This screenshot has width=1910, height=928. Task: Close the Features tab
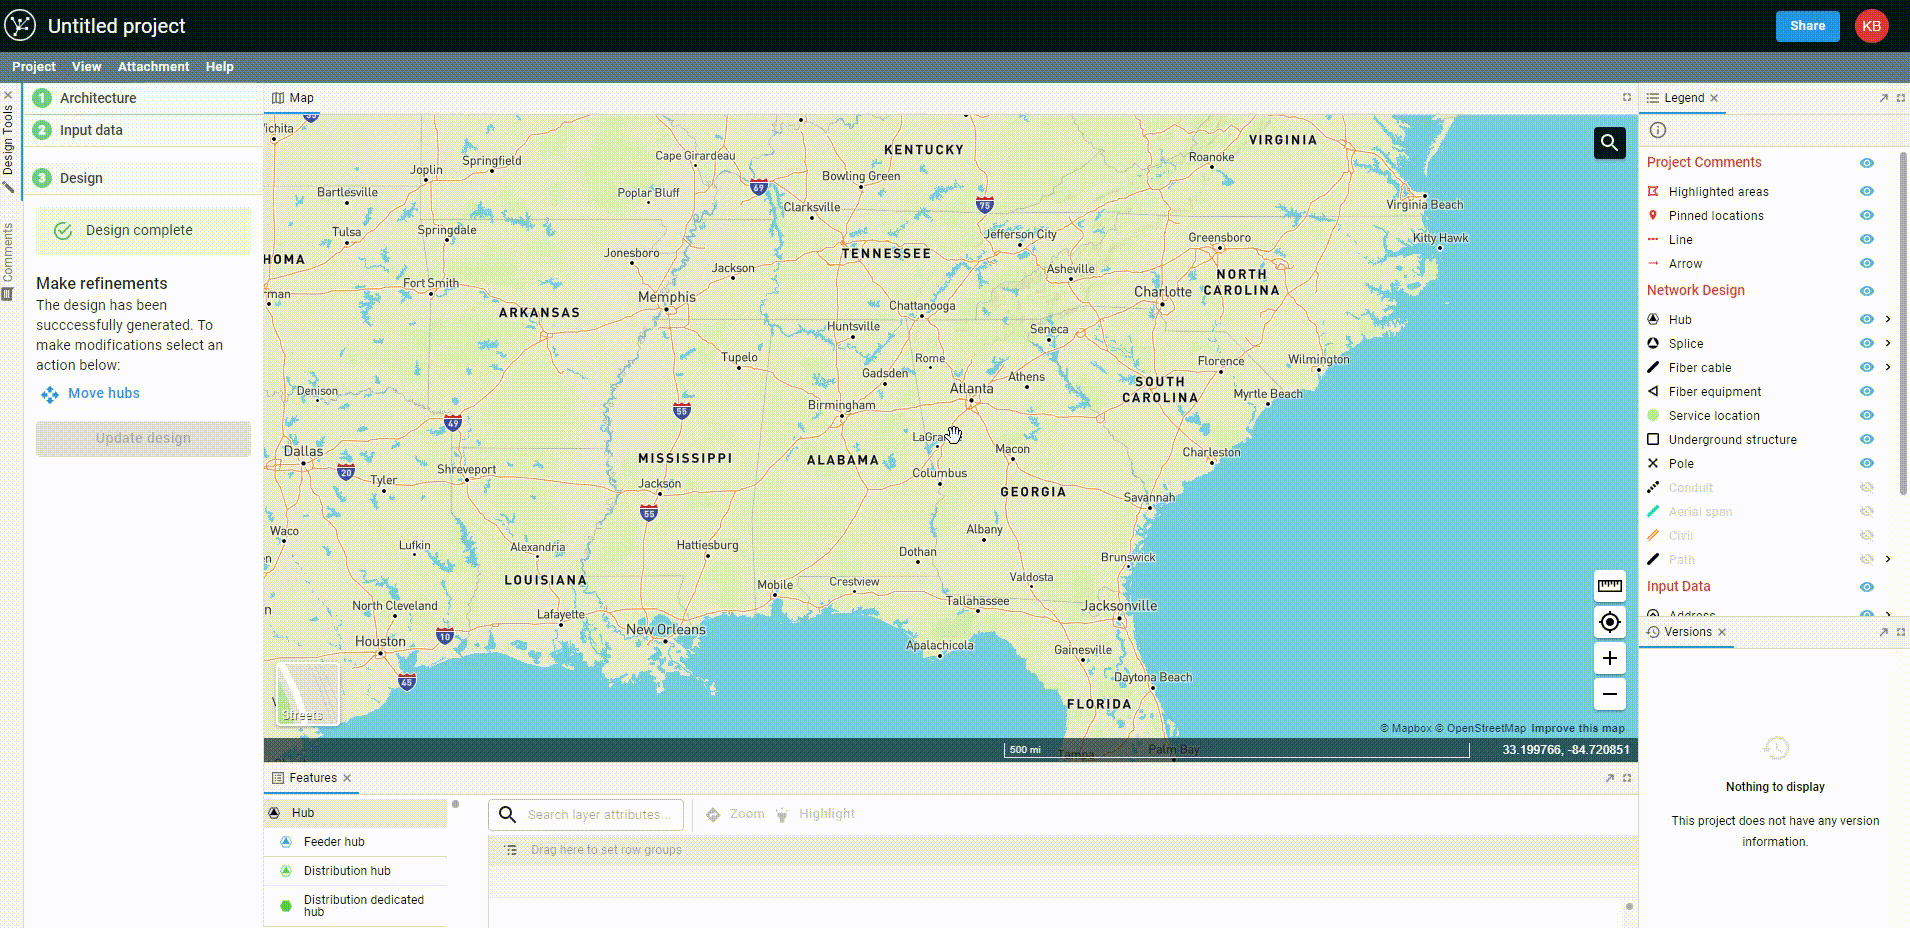tap(347, 778)
